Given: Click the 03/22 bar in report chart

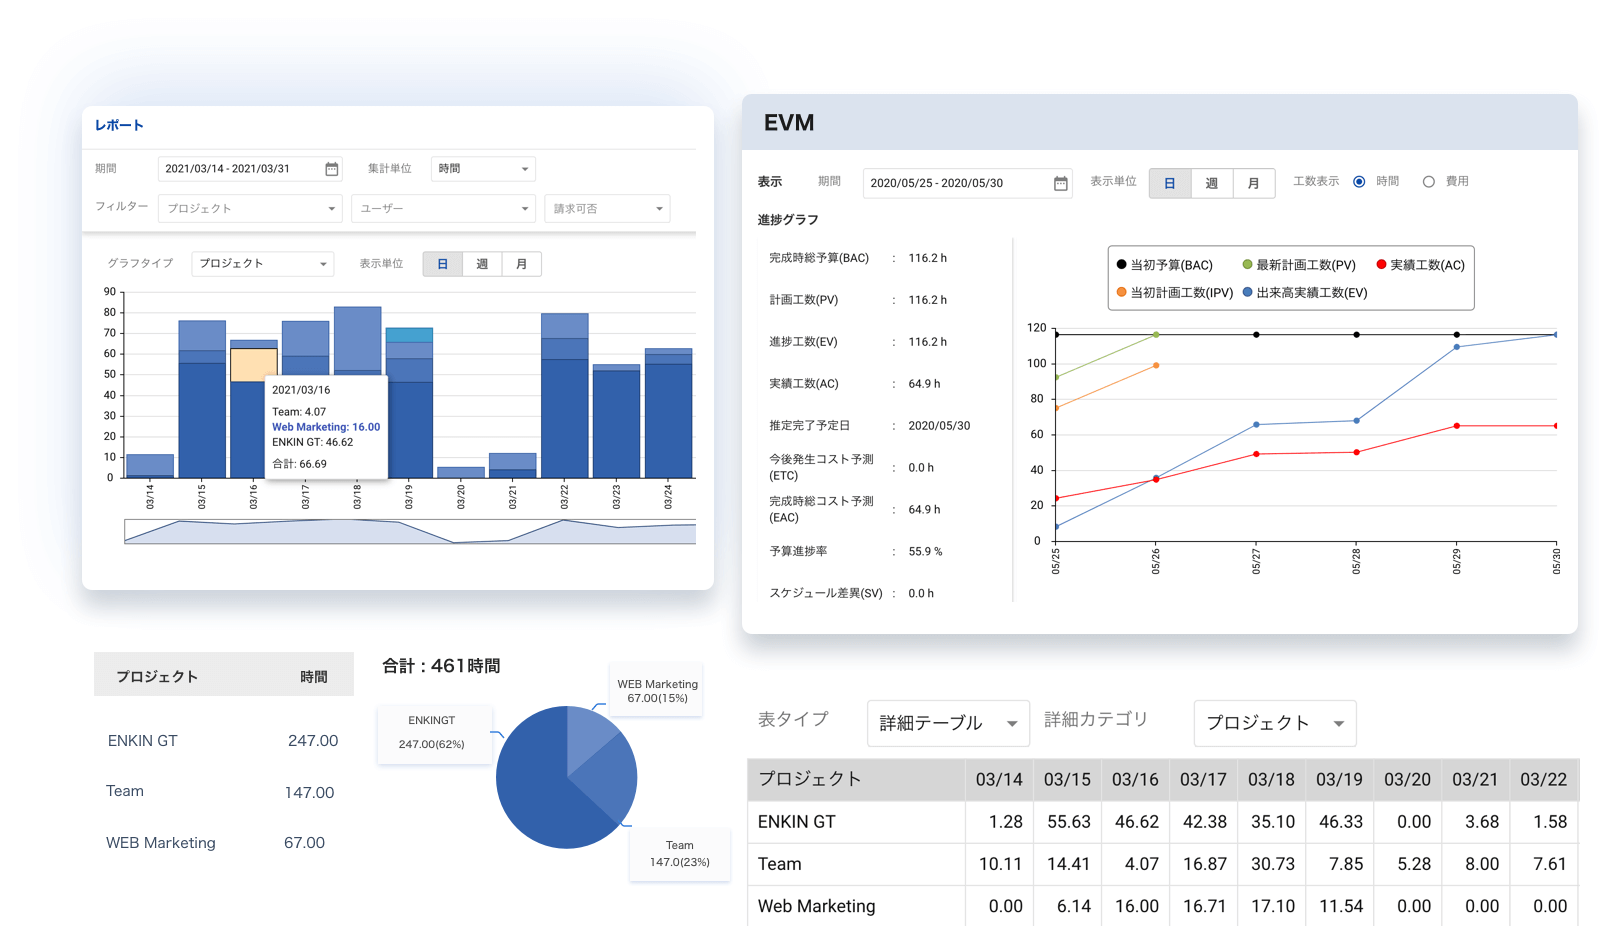Looking at the screenshot, I should click(x=564, y=400).
